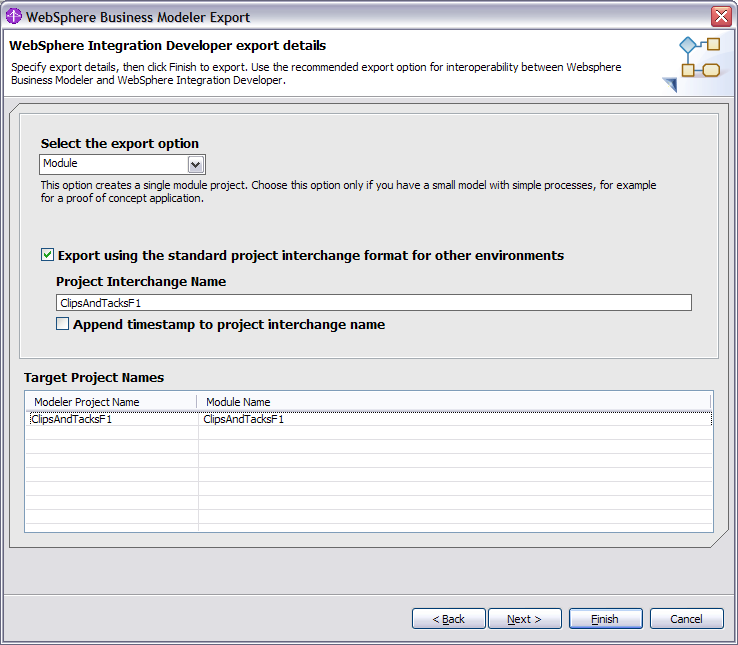Click the export details page heading
738x645 pixels.
(x=168, y=46)
